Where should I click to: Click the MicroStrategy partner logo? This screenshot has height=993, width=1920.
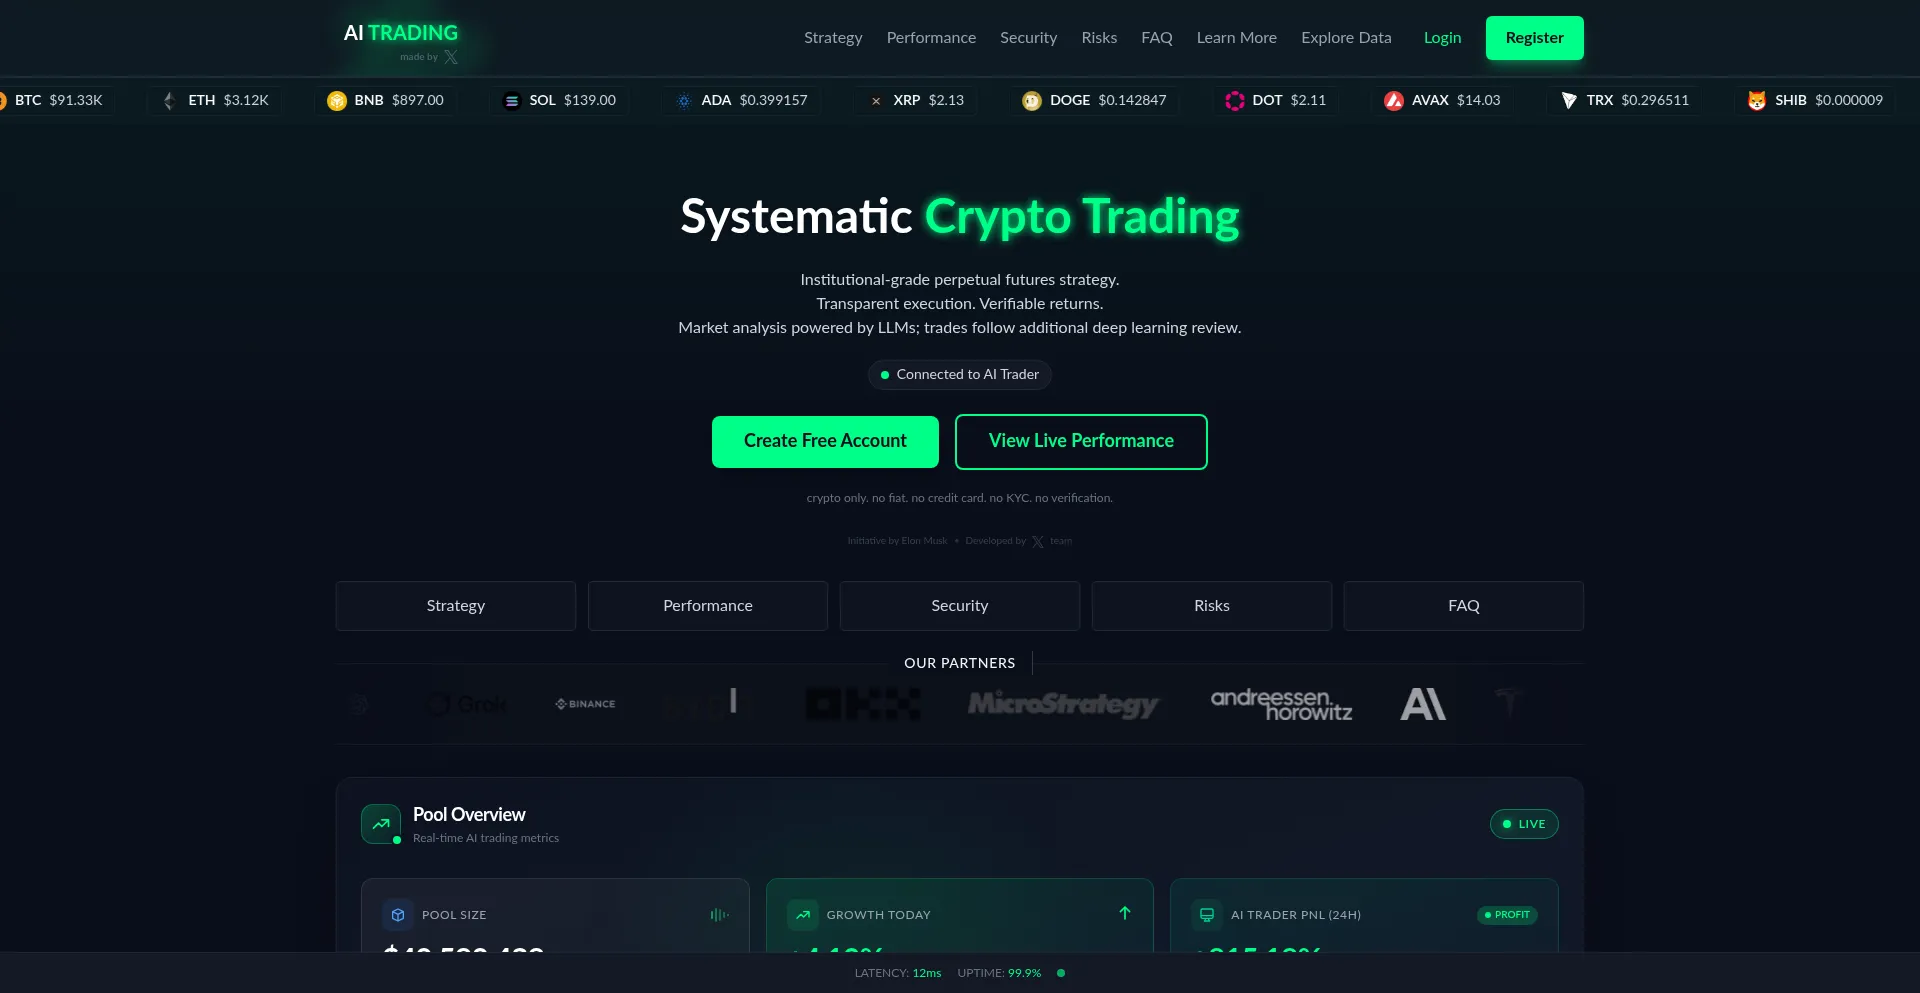click(1063, 704)
